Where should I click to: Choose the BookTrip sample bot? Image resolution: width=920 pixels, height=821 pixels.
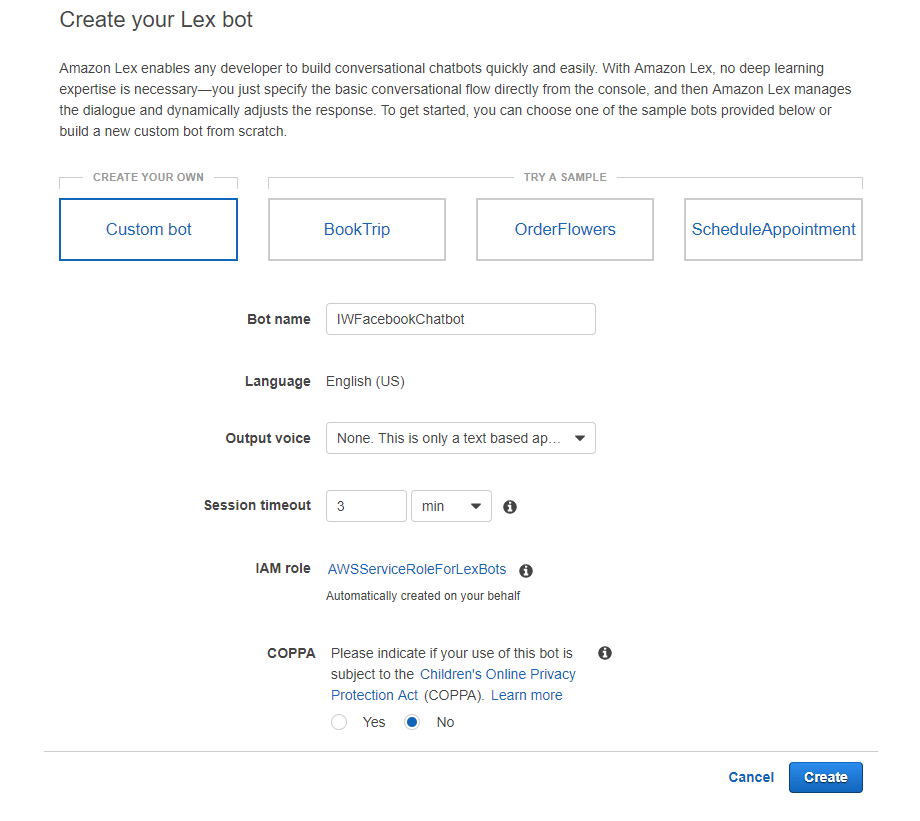357,229
